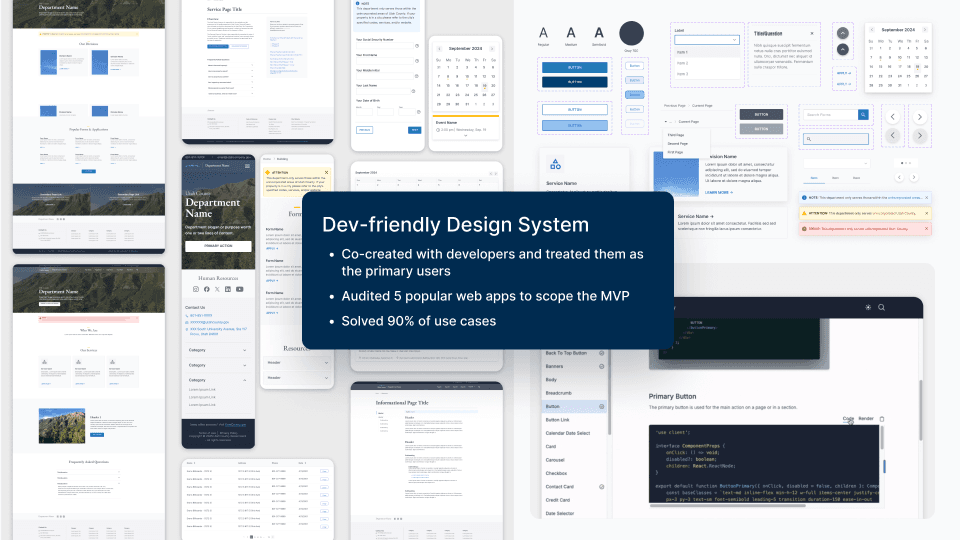Click the Search Forms input field
960x540 pixels.
click(x=831, y=114)
